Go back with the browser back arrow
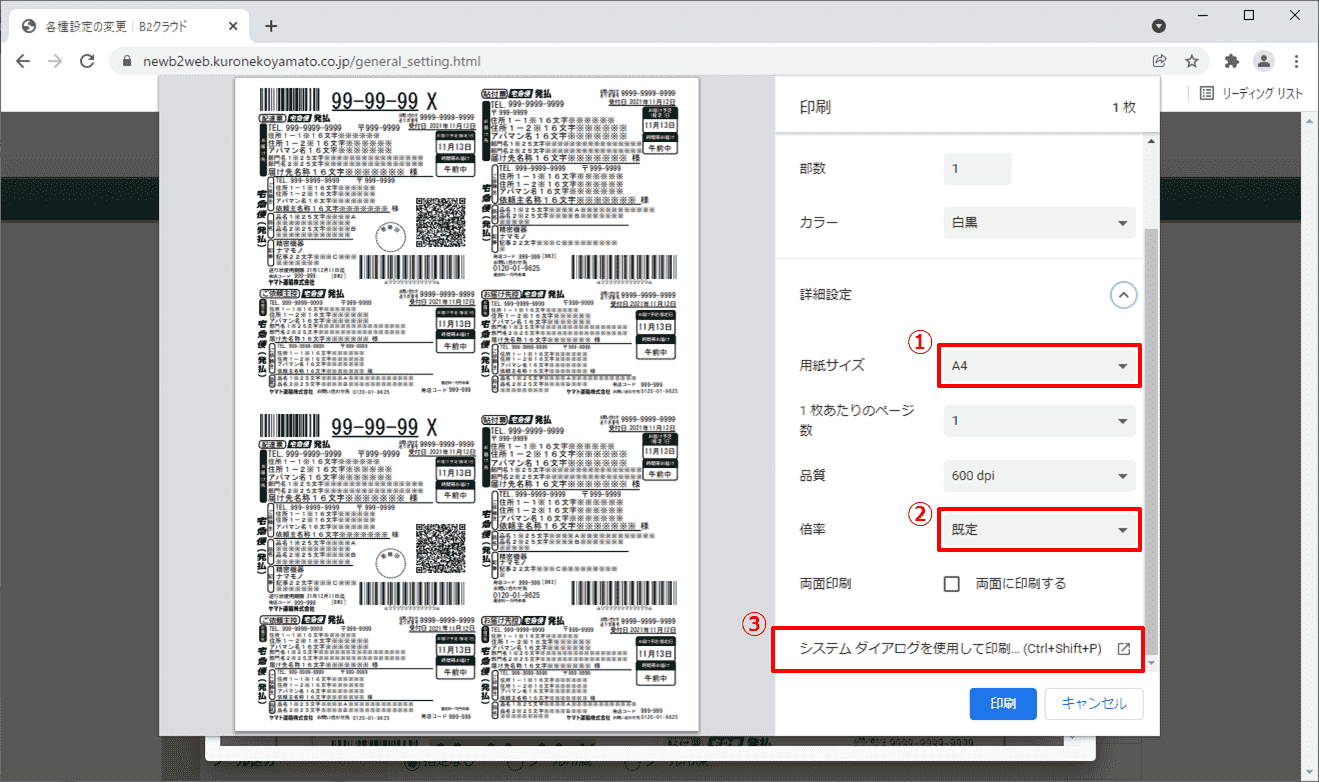Image resolution: width=1319 pixels, height=782 pixels. pos(23,61)
